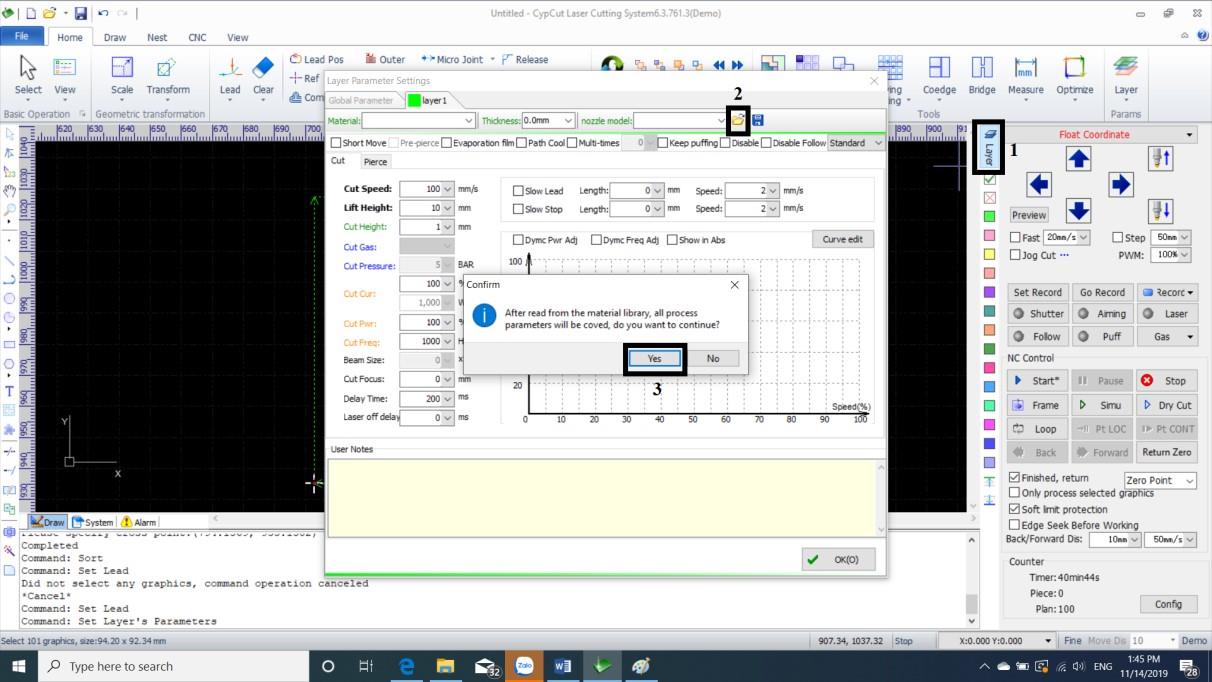Click the Curve edit button
The height and width of the screenshot is (682, 1212).
[x=842, y=239]
